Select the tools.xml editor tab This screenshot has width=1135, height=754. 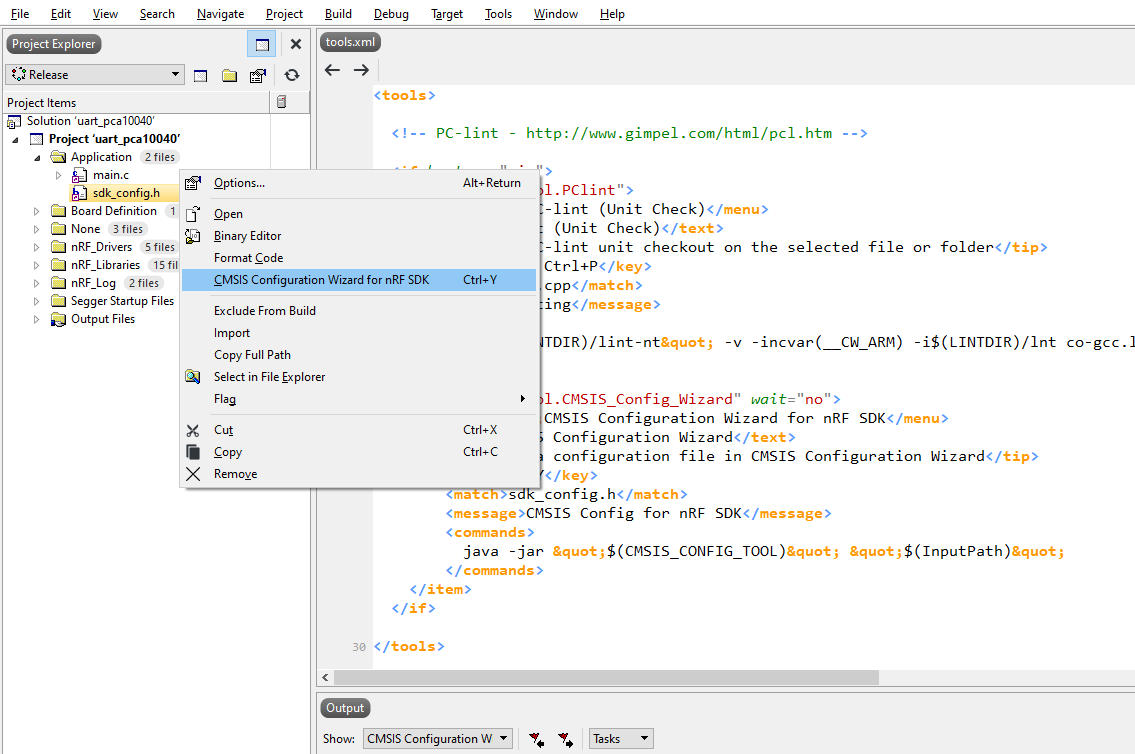point(350,42)
